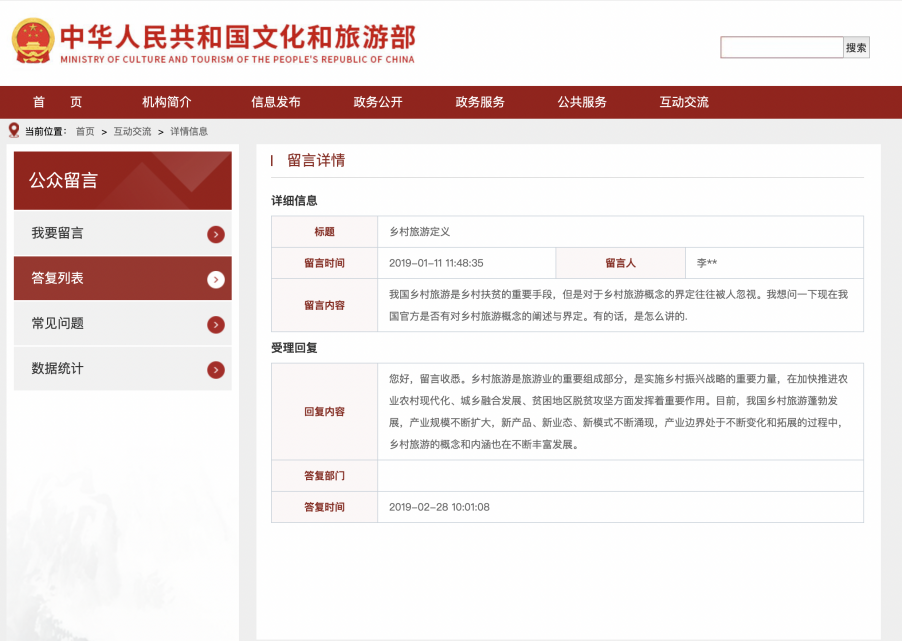Select 常见问题 in the sidebar
902x641 pixels.
(x=123, y=323)
